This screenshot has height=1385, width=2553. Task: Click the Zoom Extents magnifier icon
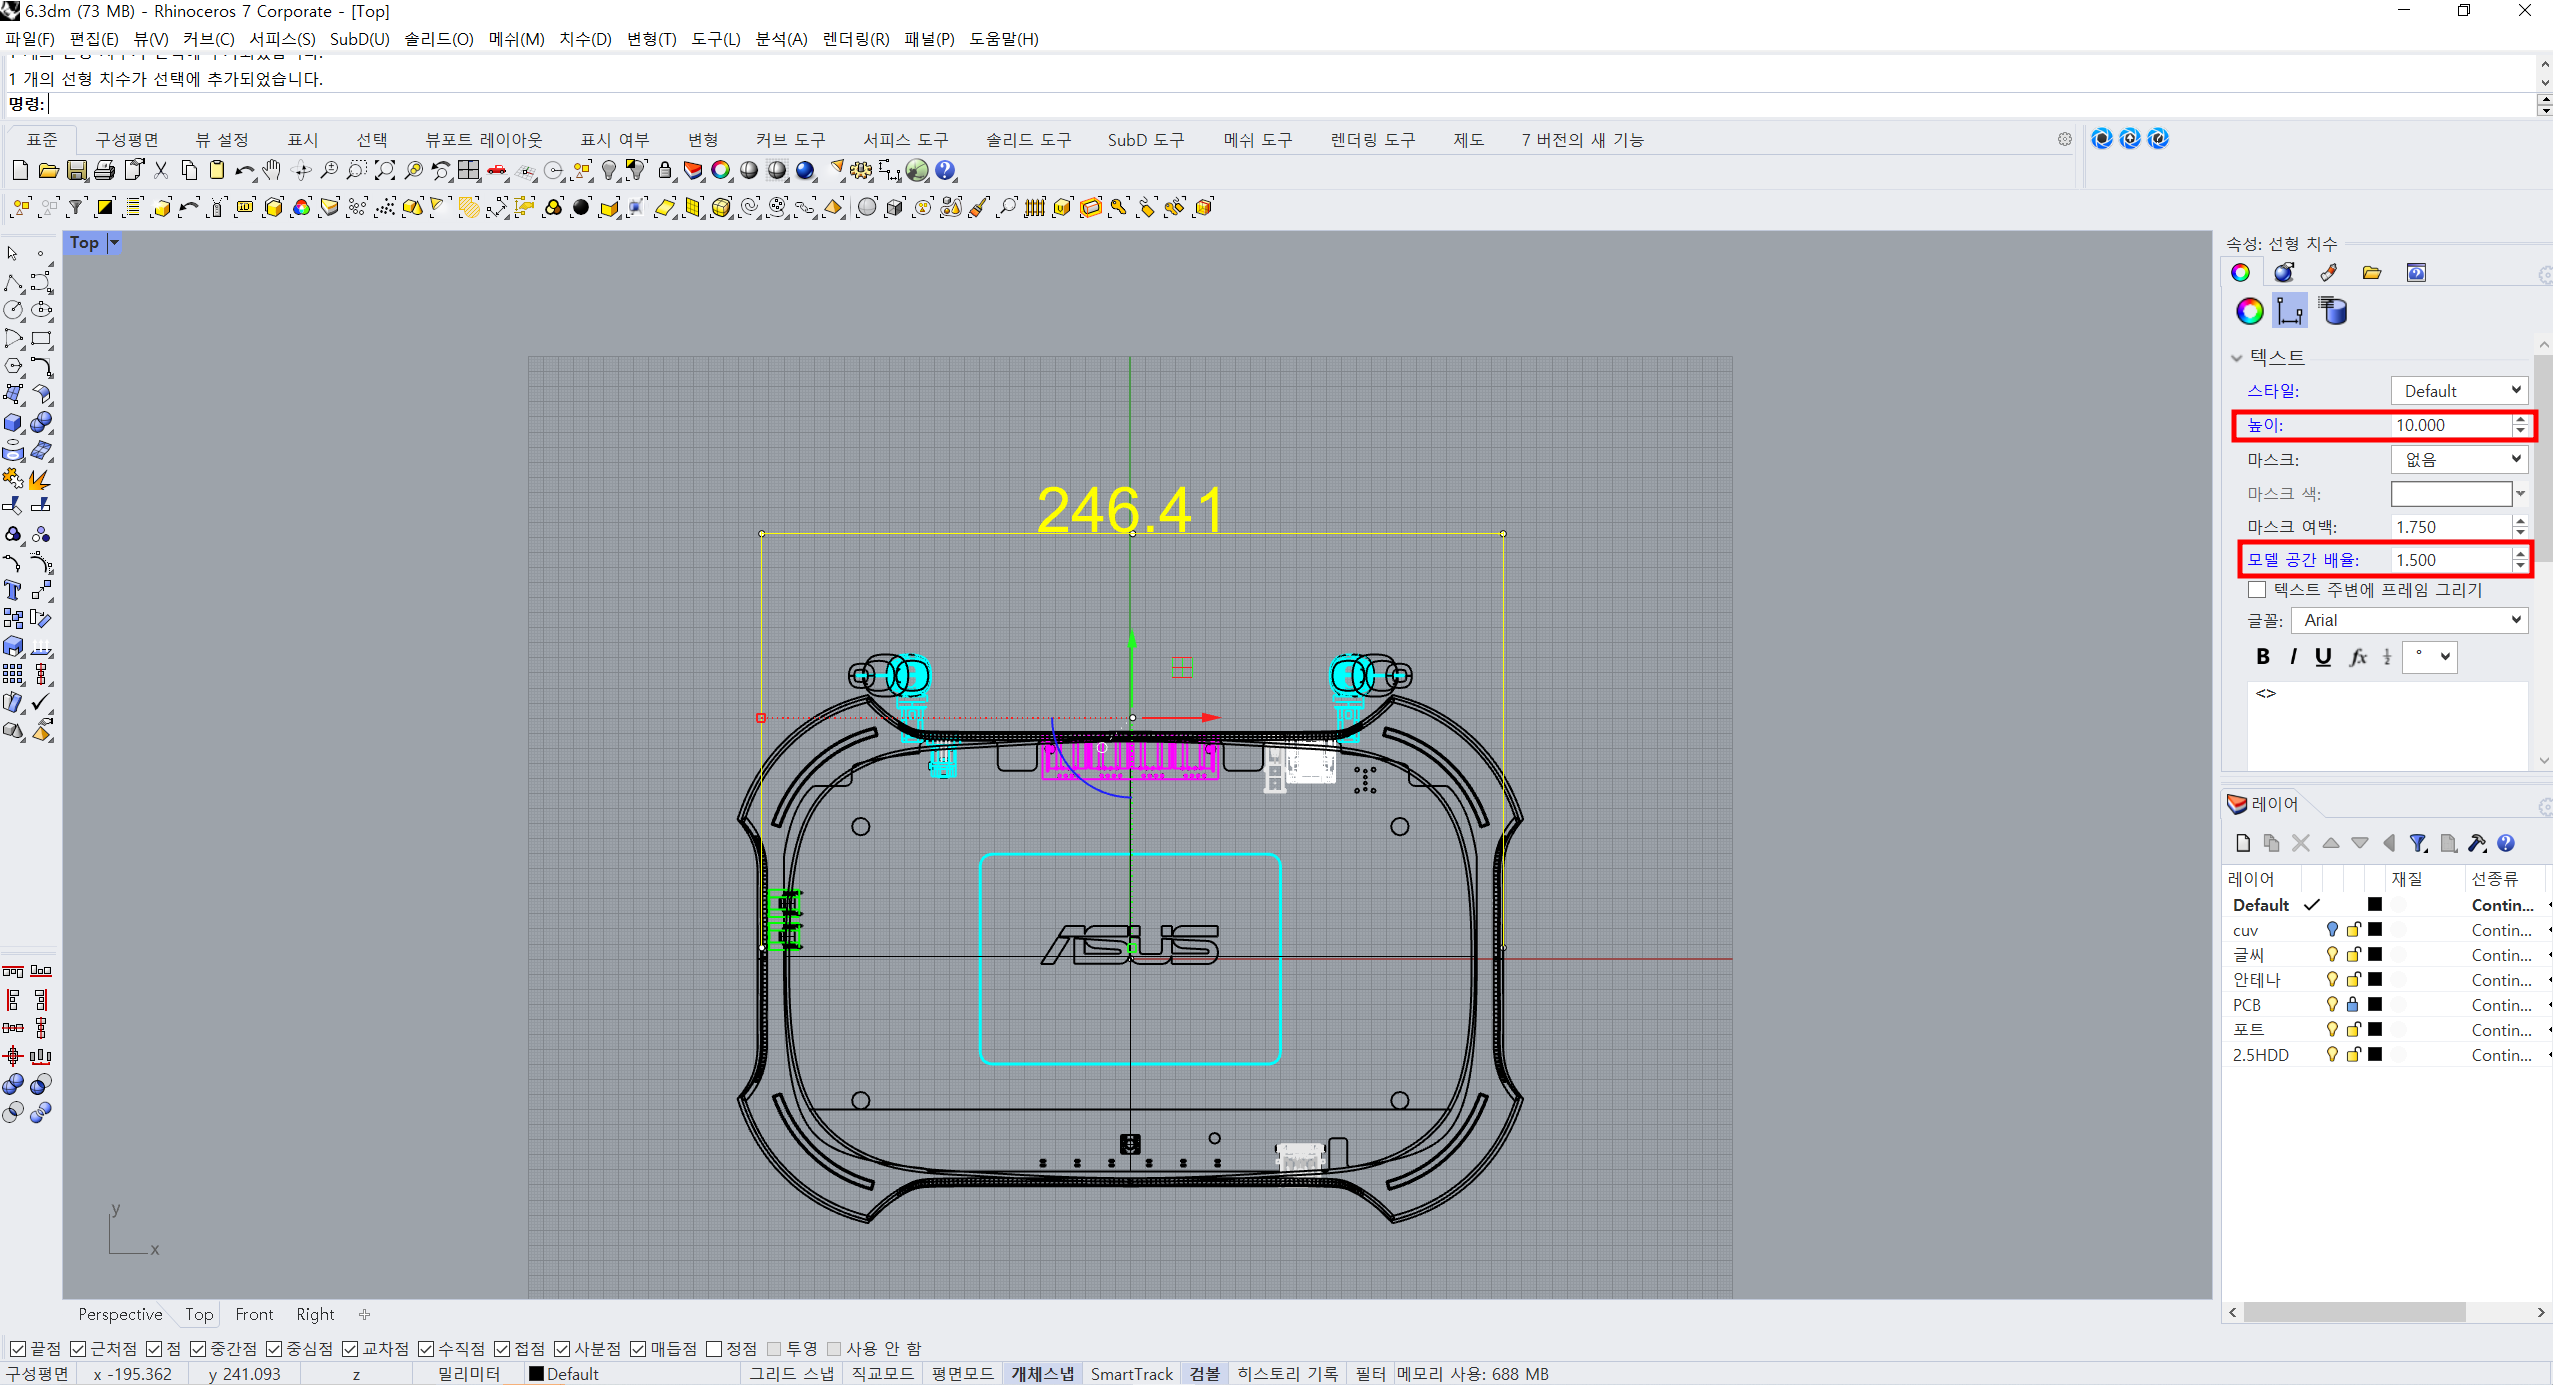tap(385, 171)
